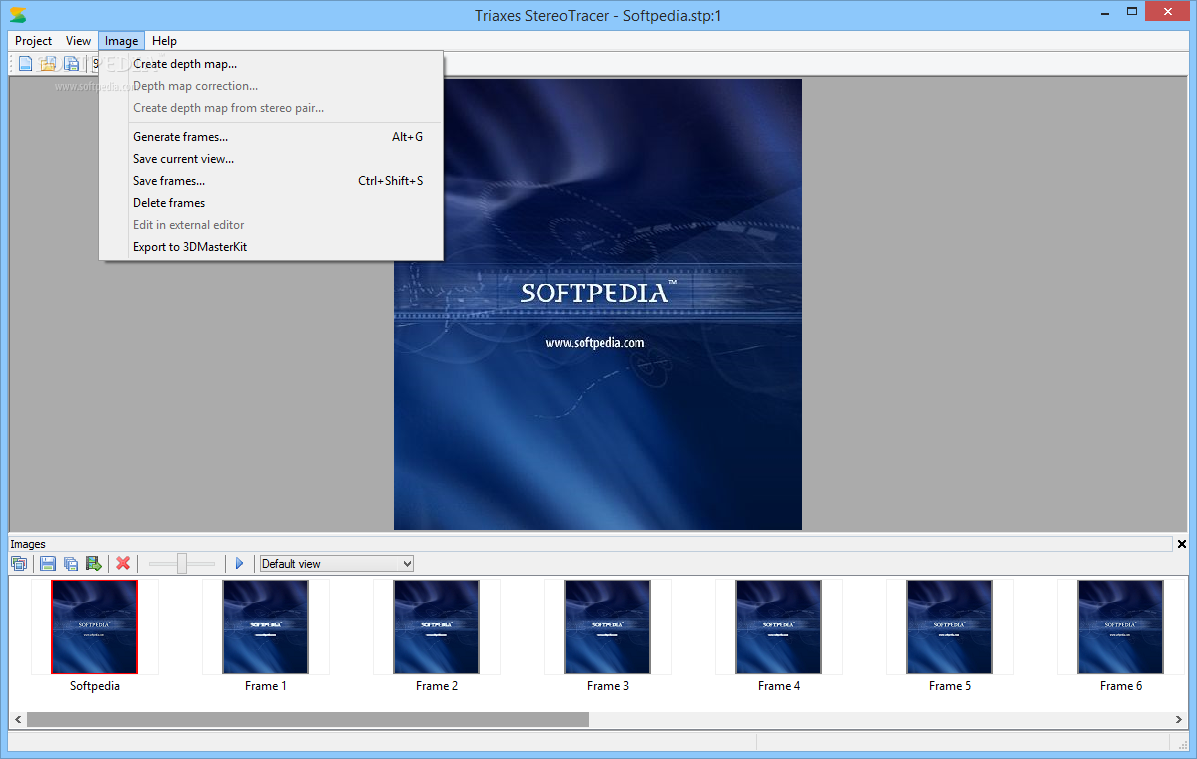Choose Create depth map... menu entry
Image resolution: width=1197 pixels, height=759 pixels.
[271, 64]
